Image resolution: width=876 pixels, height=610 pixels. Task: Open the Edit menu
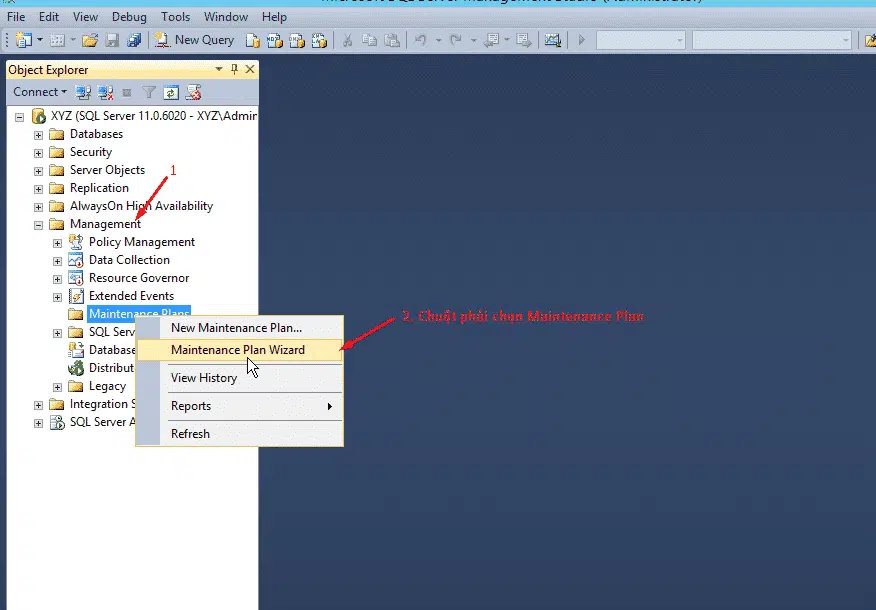pyautogui.click(x=49, y=17)
